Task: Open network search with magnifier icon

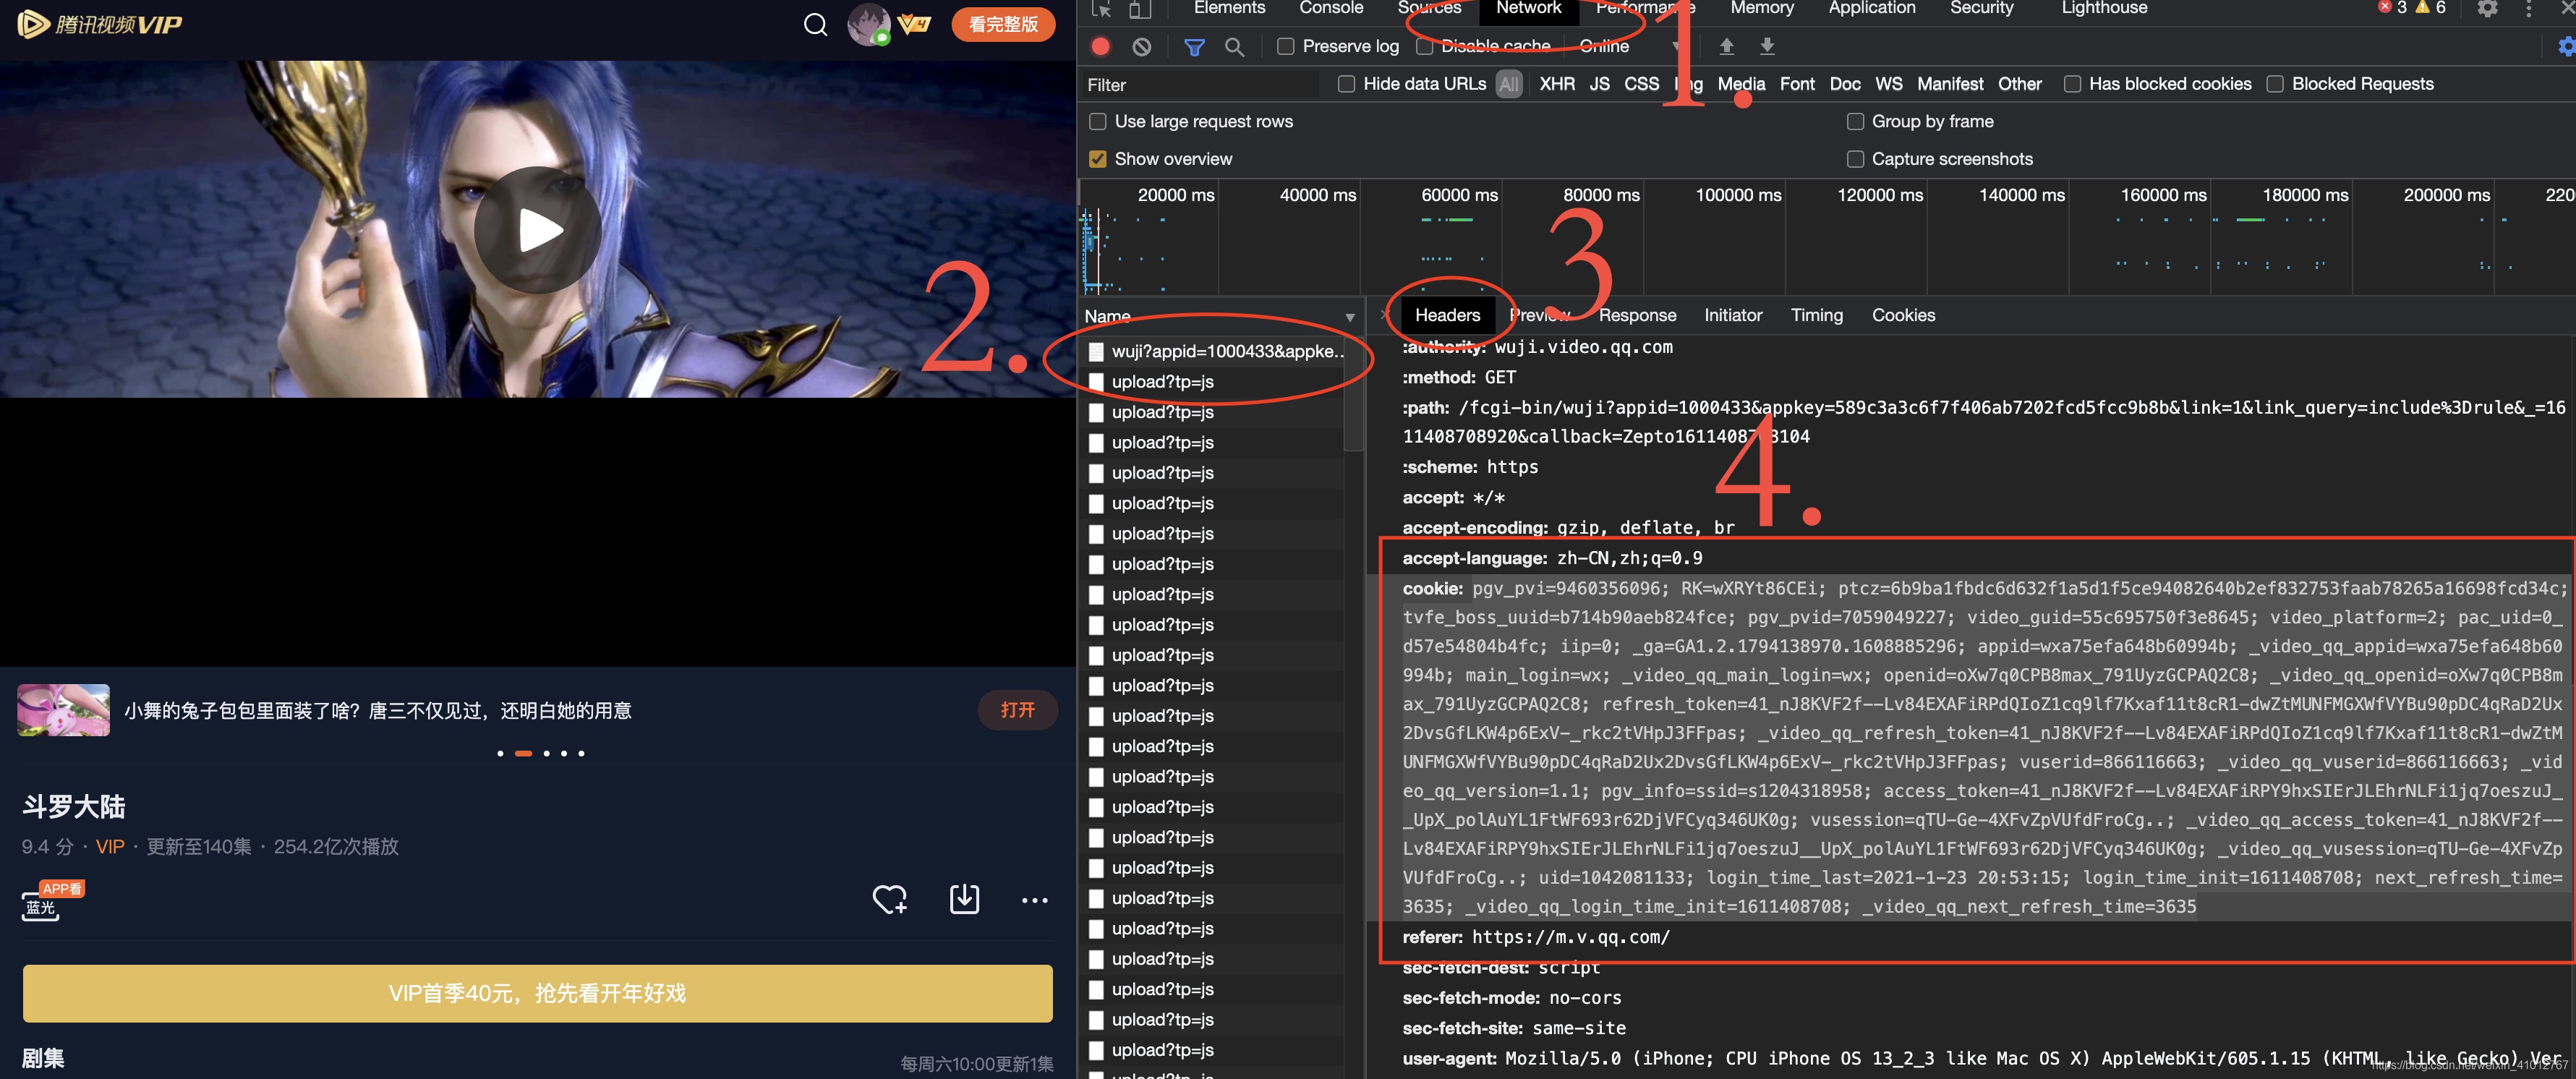Action: click(x=1234, y=46)
